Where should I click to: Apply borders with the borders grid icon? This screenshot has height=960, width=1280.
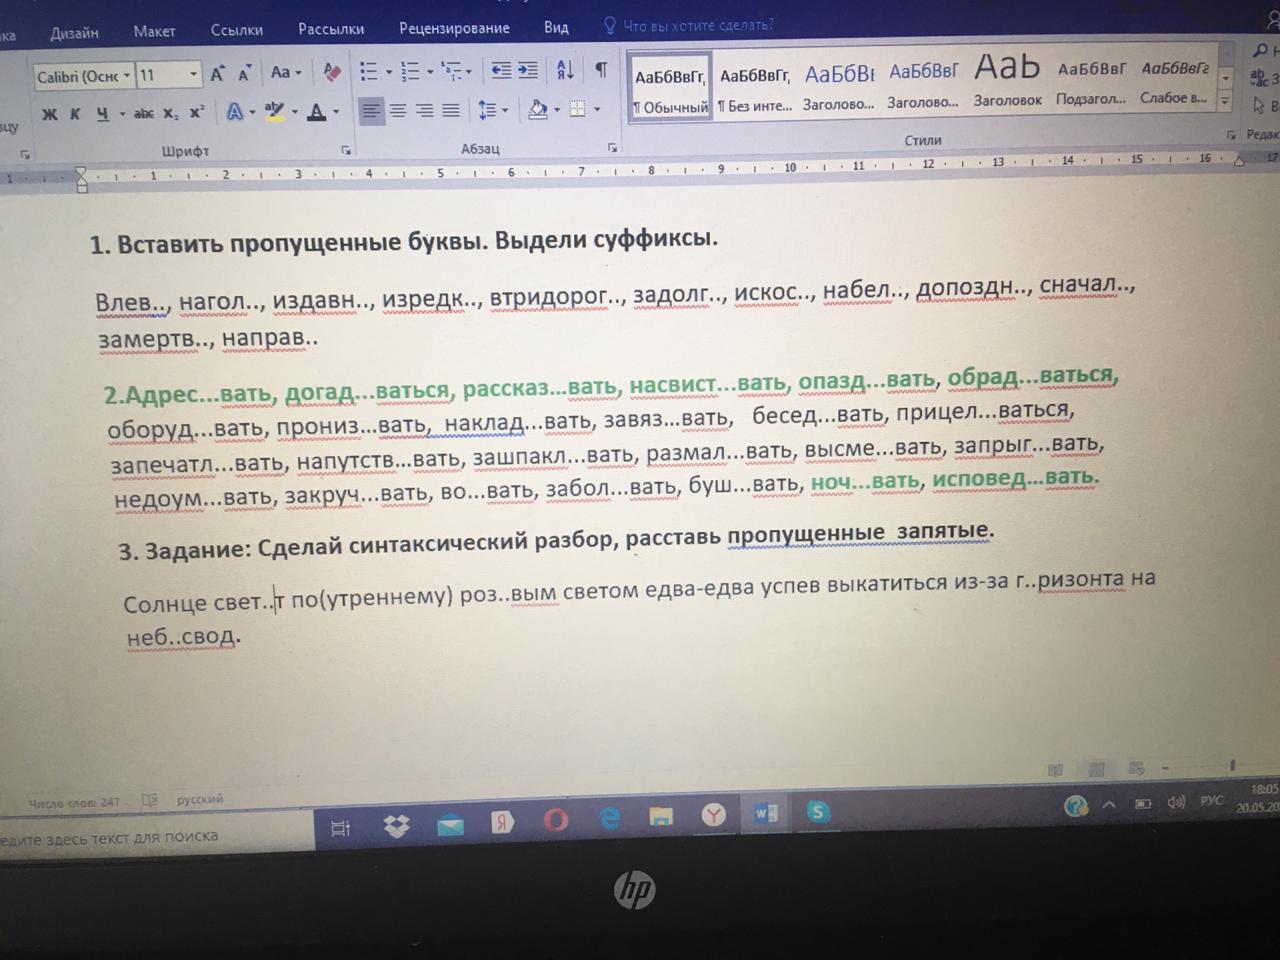(x=577, y=109)
